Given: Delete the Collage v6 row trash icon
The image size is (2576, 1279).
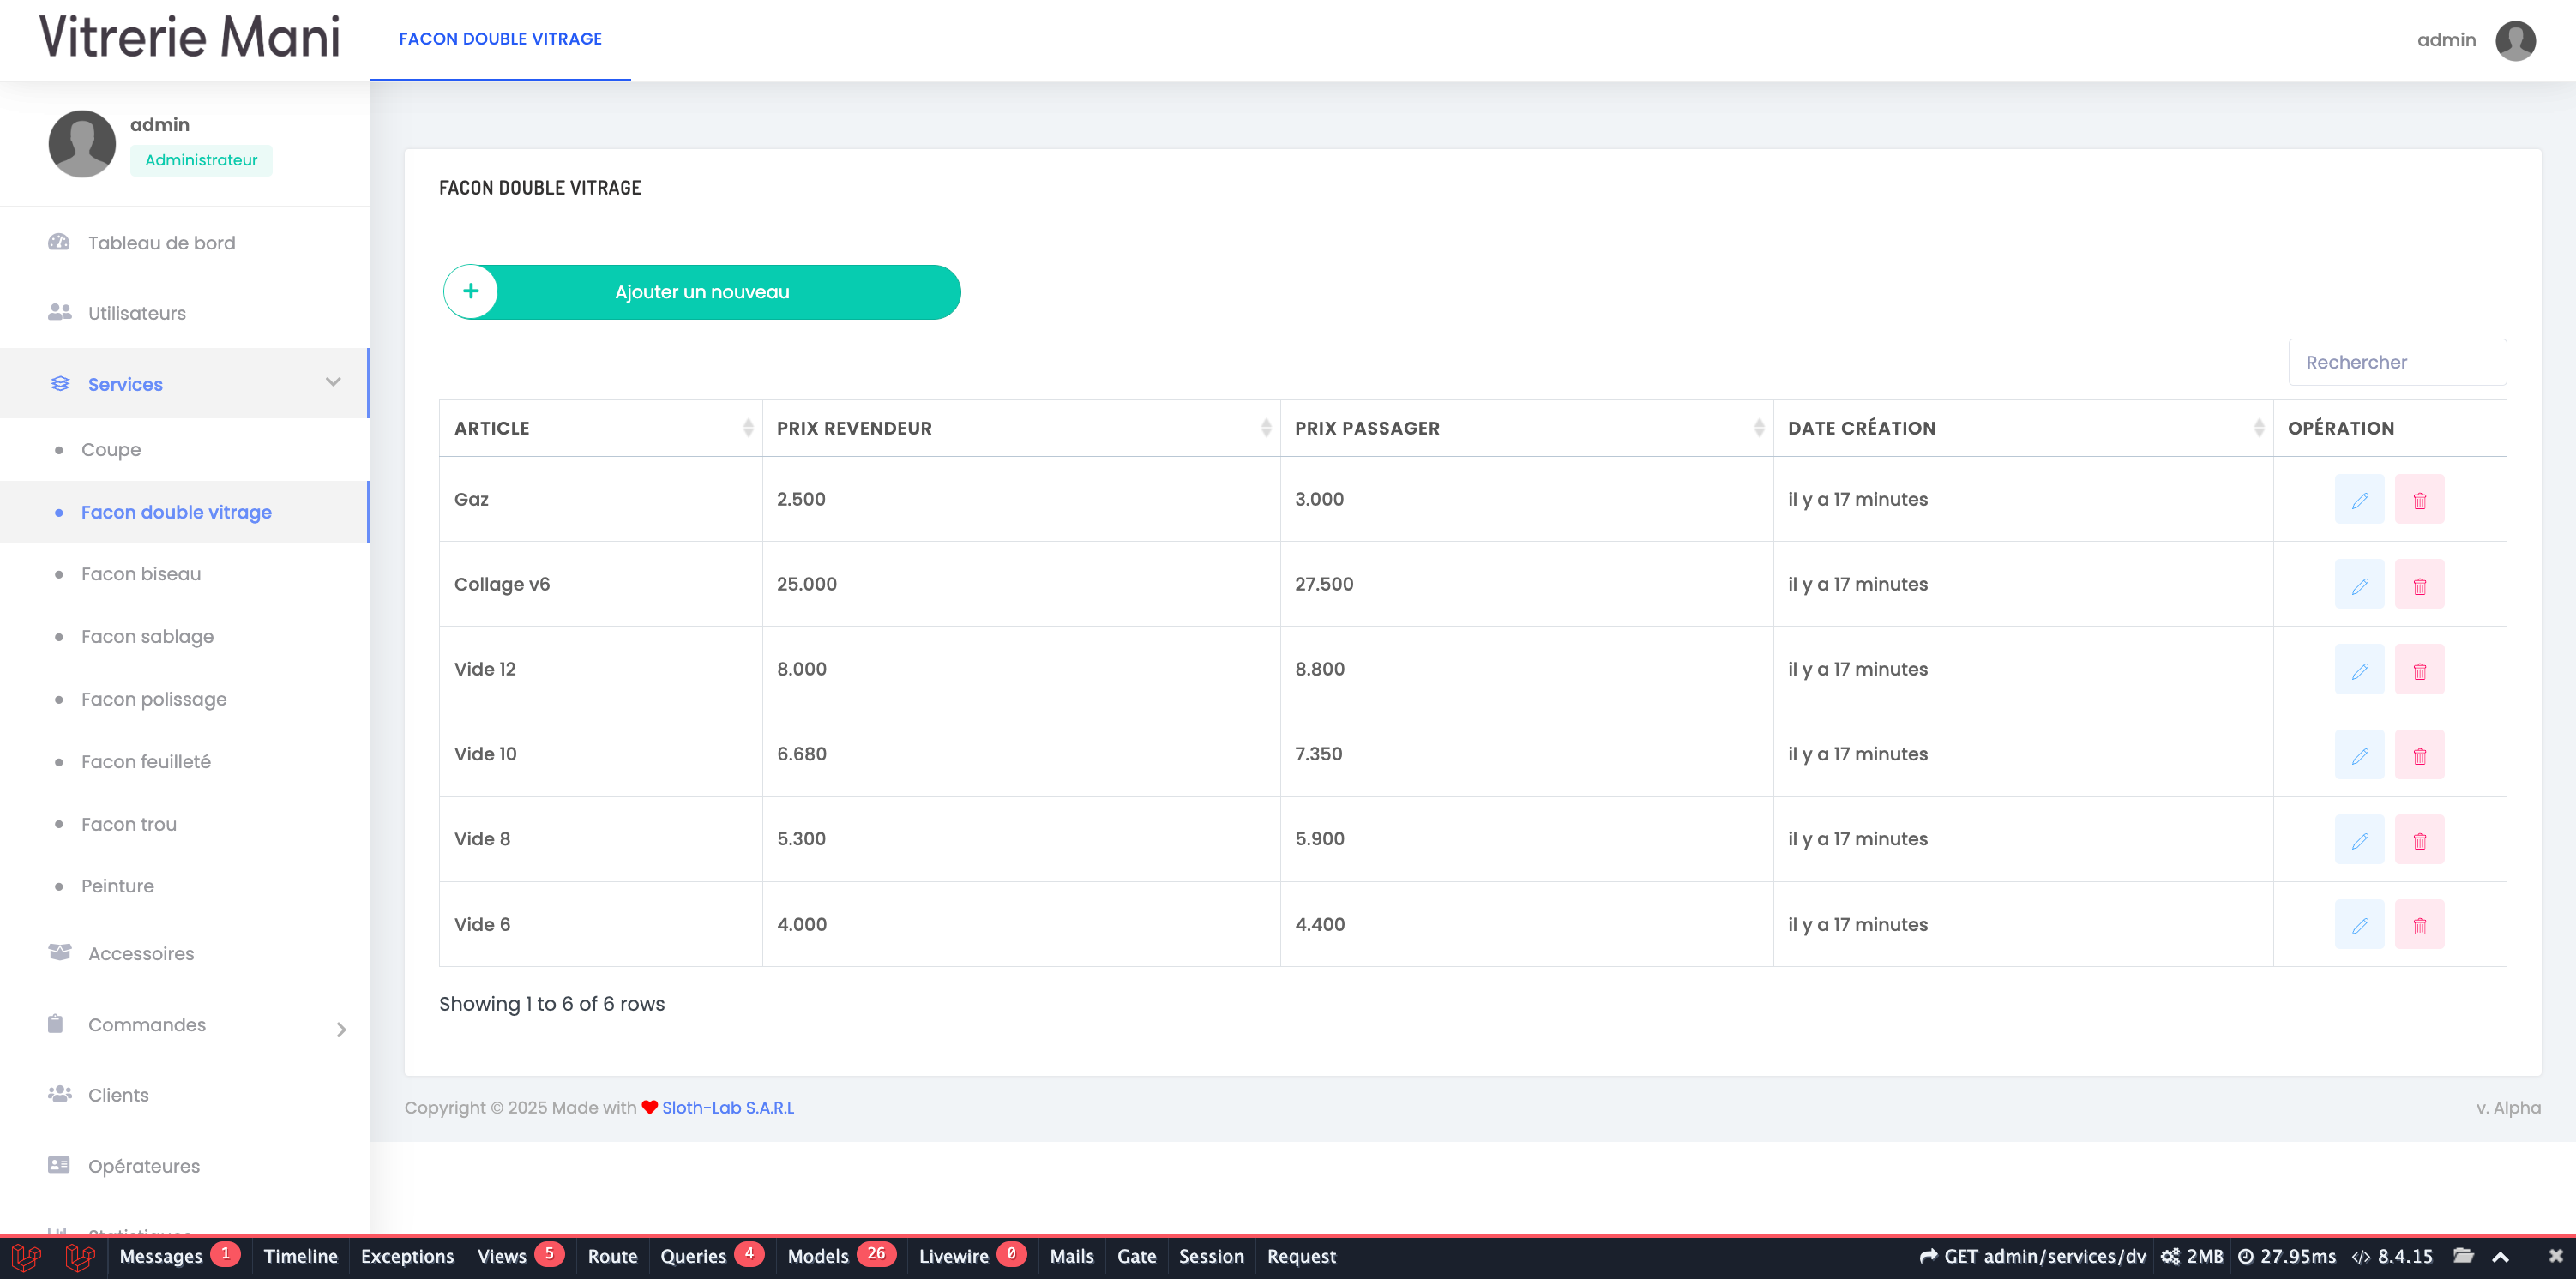Looking at the screenshot, I should pos(2419,584).
